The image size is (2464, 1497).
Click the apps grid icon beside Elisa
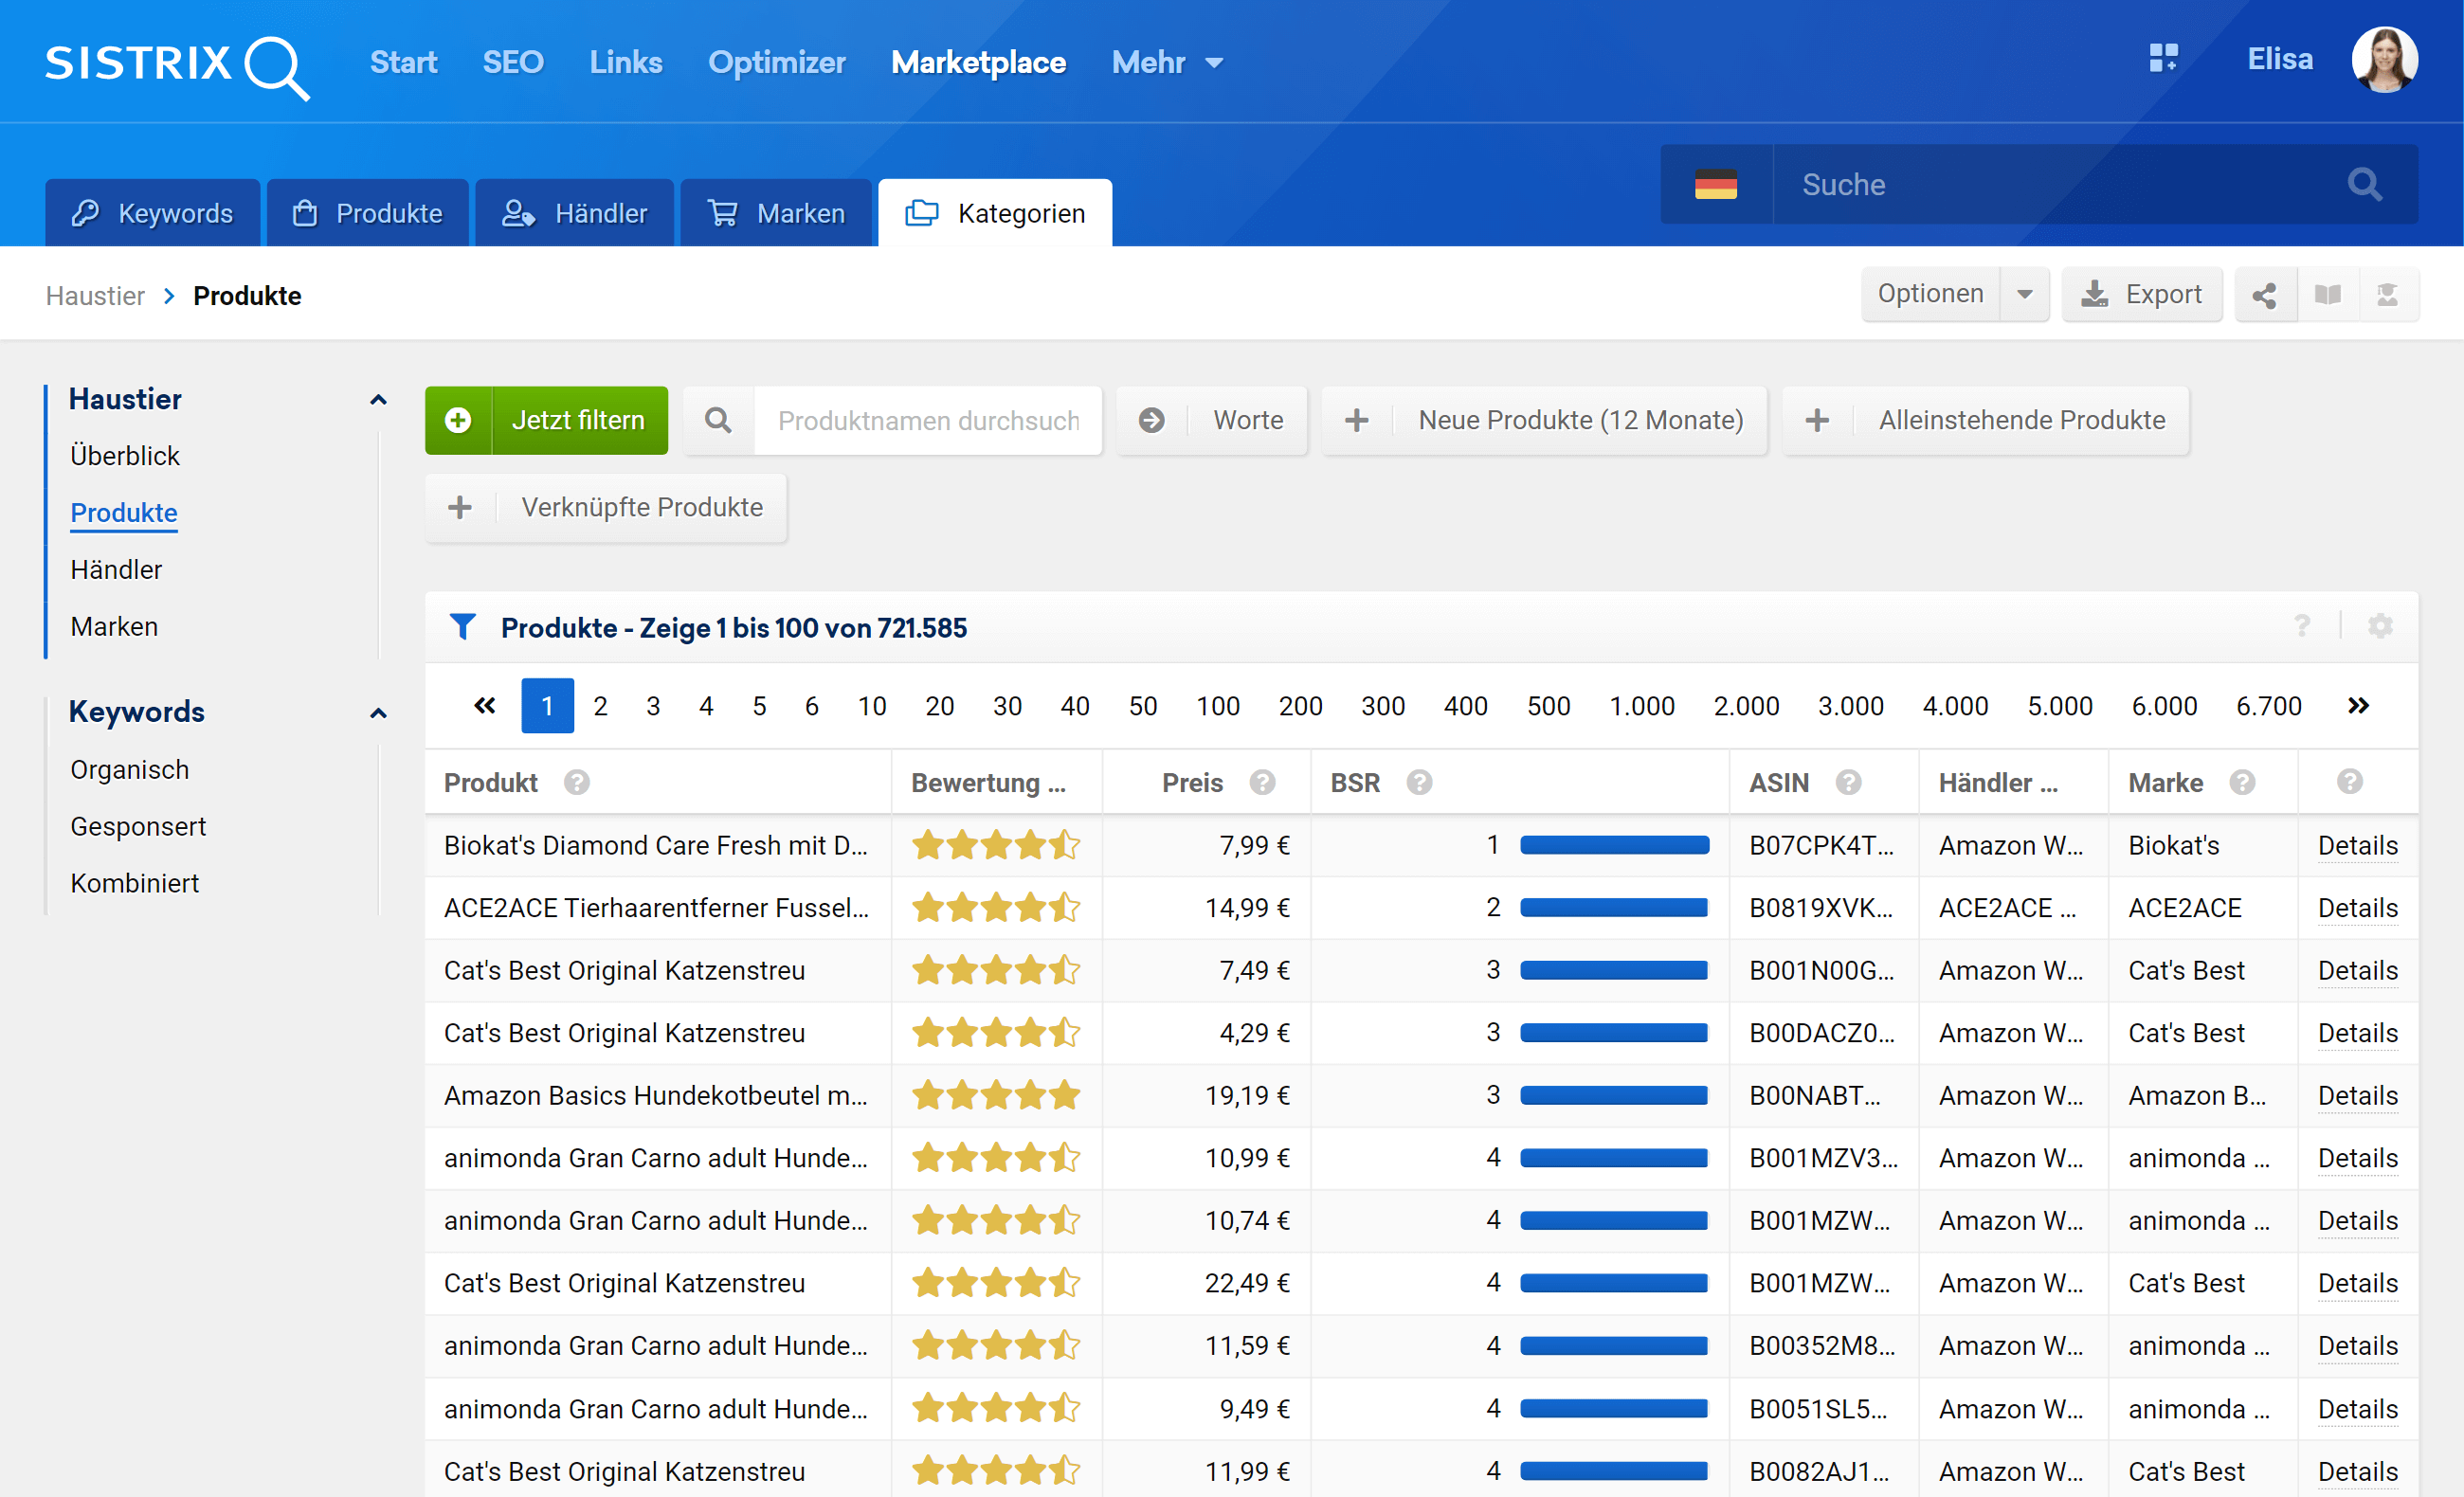coord(2163,59)
